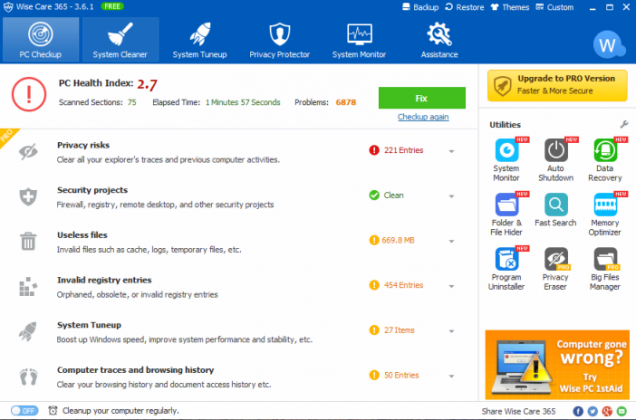Click the 27 Items status text

coord(399,330)
